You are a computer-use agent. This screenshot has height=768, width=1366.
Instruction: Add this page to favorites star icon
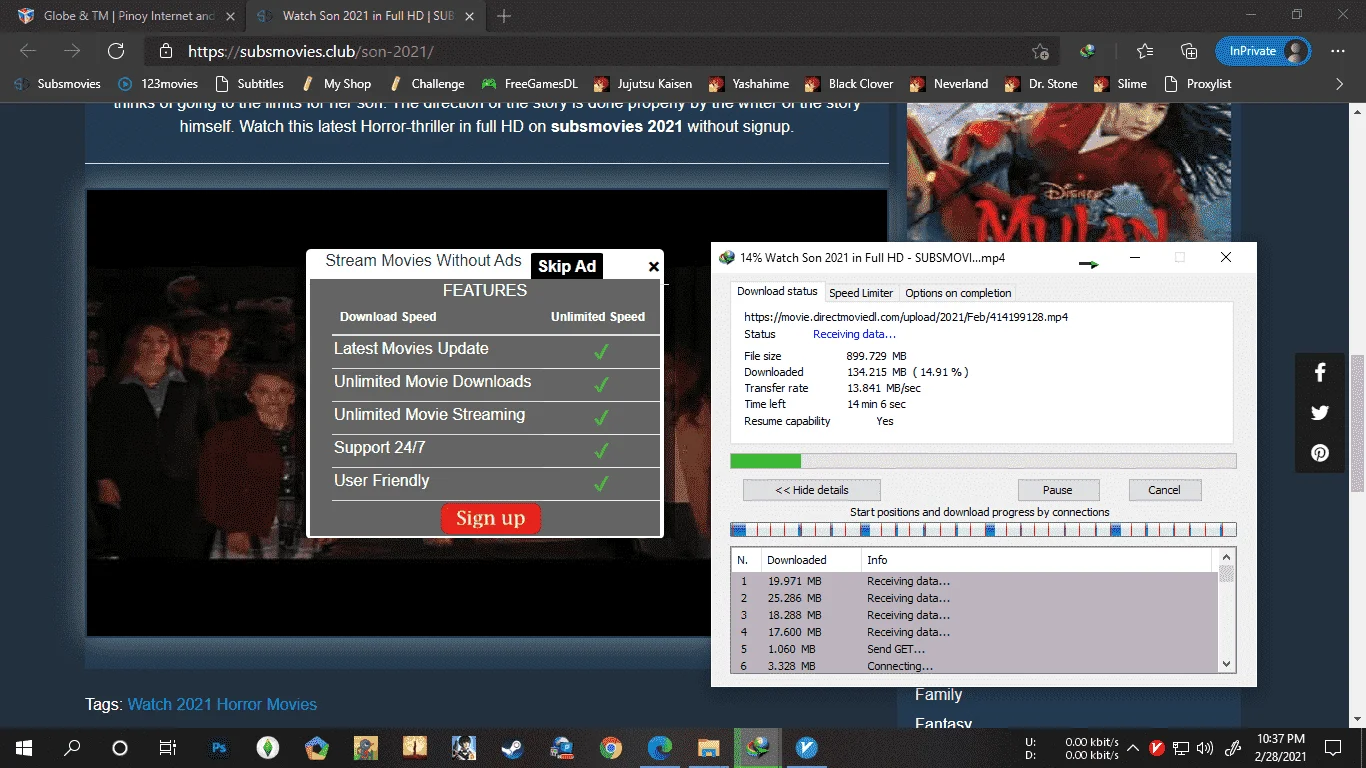coord(1040,51)
